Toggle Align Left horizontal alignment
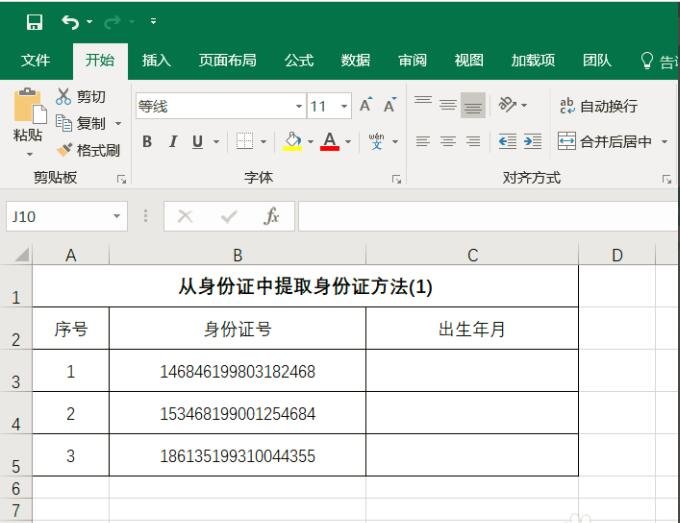The height and width of the screenshot is (523, 680). coord(423,141)
